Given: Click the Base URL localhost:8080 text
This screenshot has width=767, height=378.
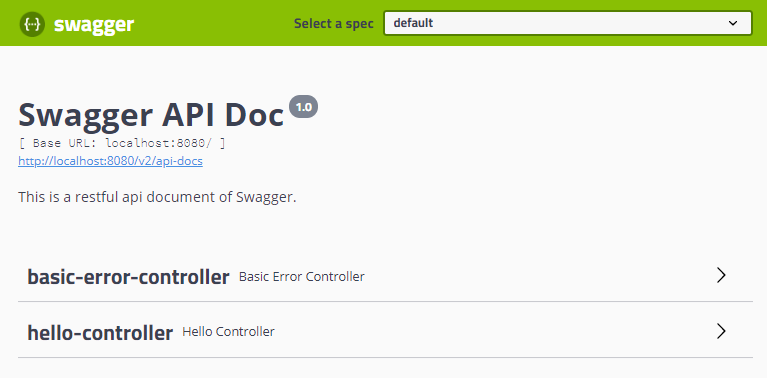Looking at the screenshot, I should (x=122, y=143).
